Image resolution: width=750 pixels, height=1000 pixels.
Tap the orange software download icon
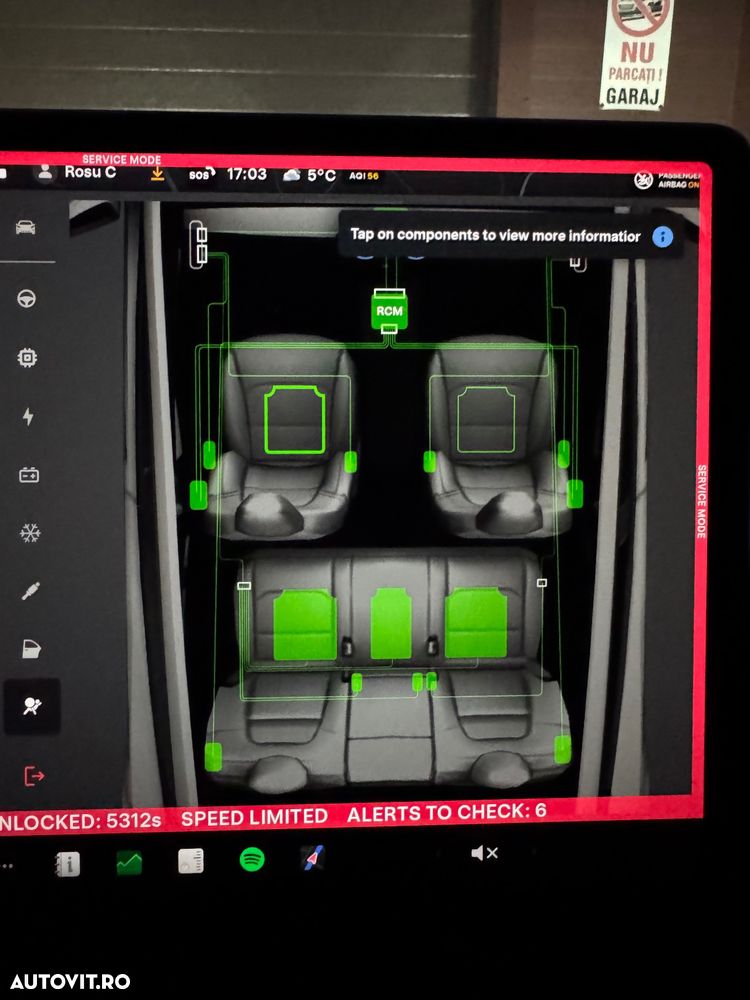click(157, 174)
